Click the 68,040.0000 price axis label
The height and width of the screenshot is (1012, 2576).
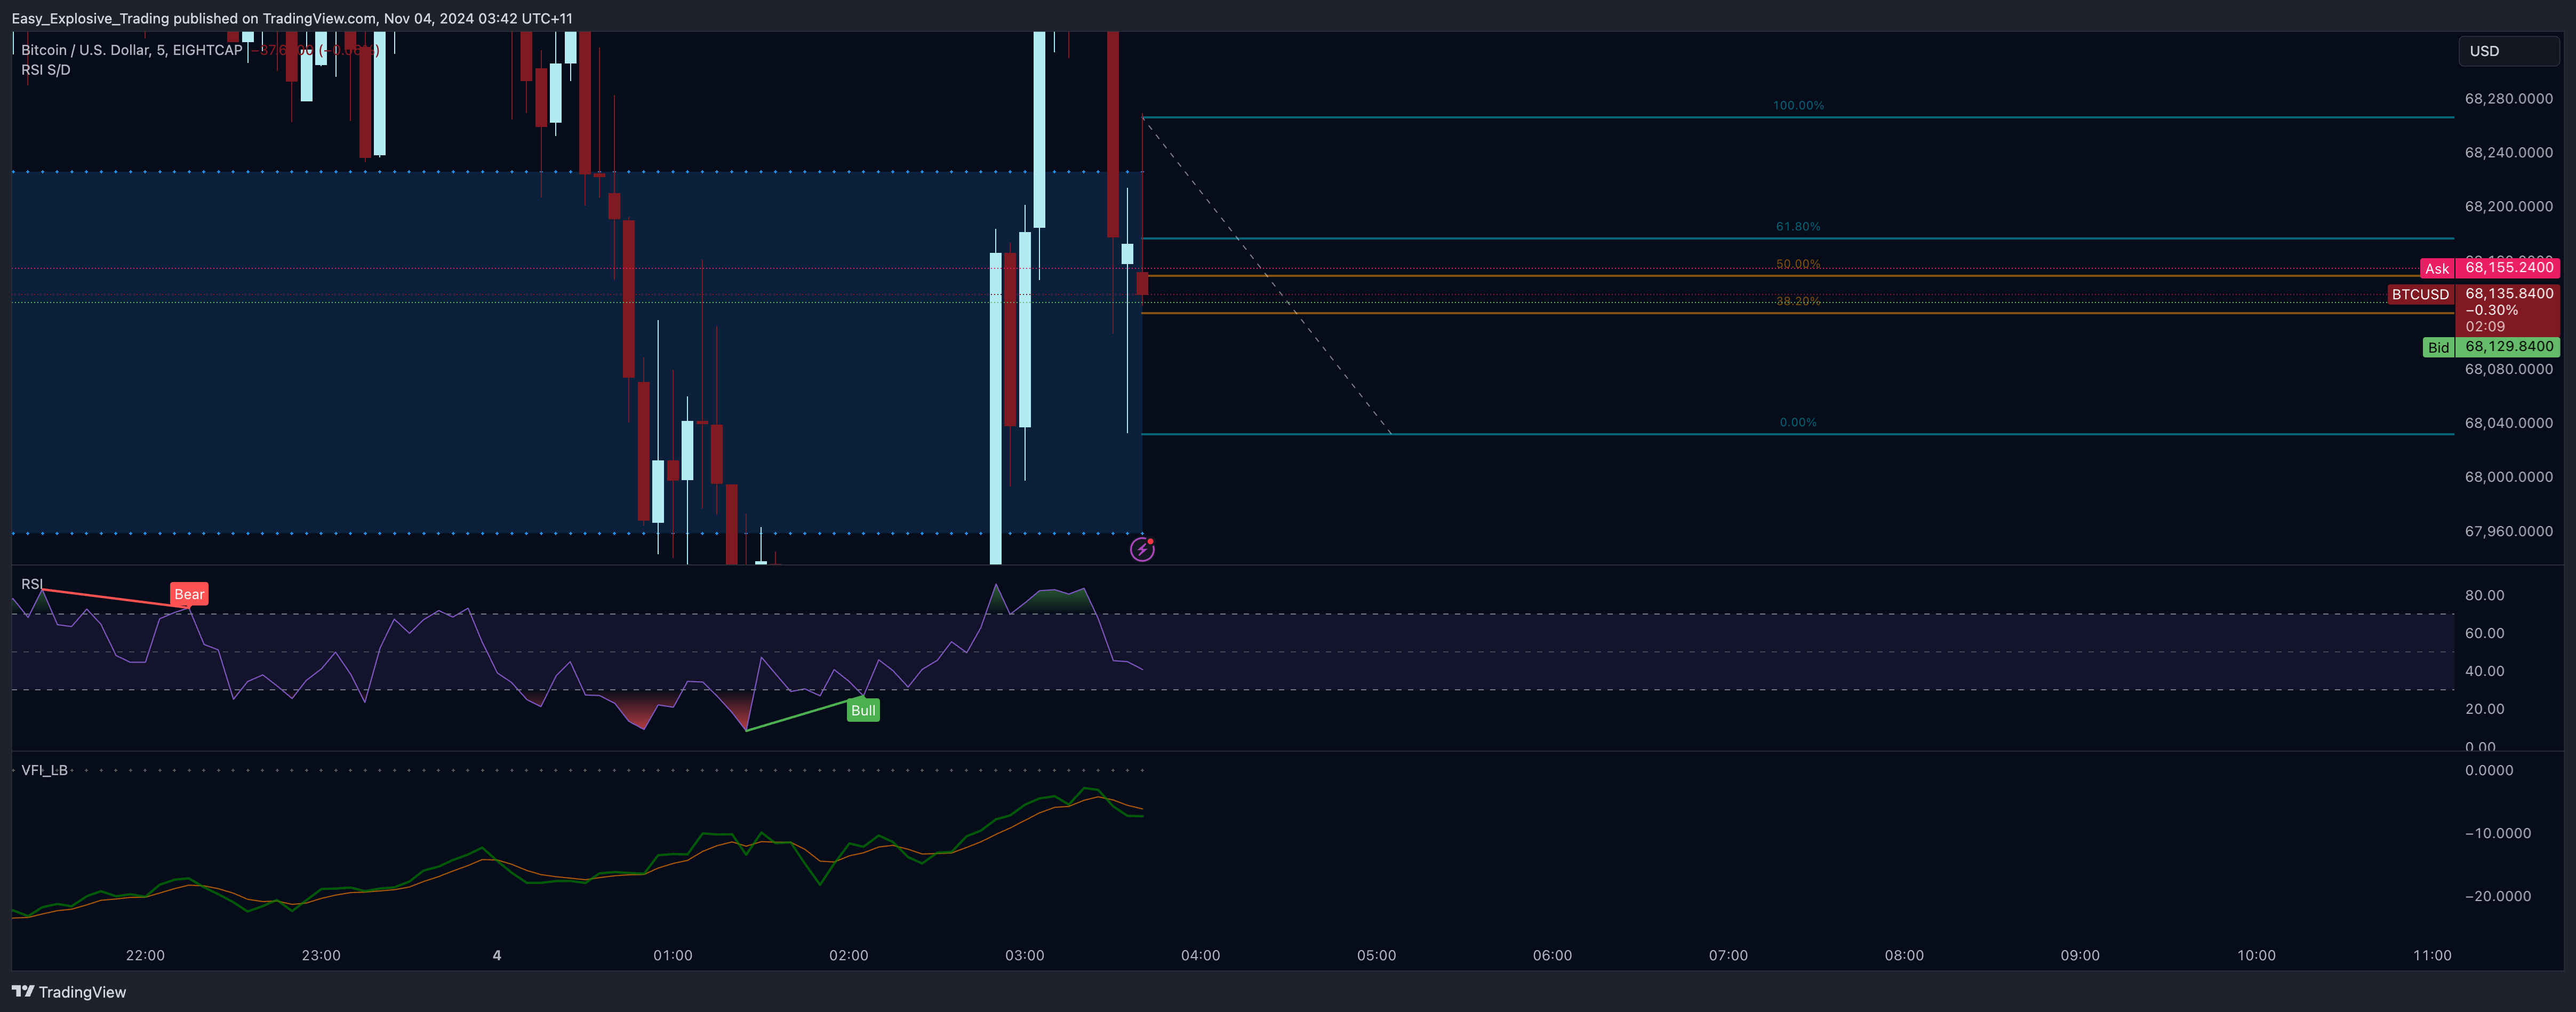2508,423
